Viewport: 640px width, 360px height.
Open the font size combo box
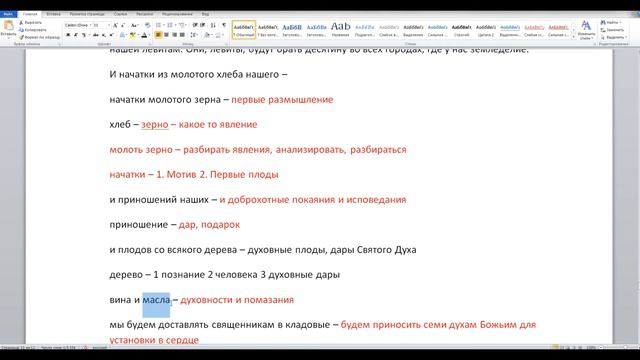click(101, 25)
